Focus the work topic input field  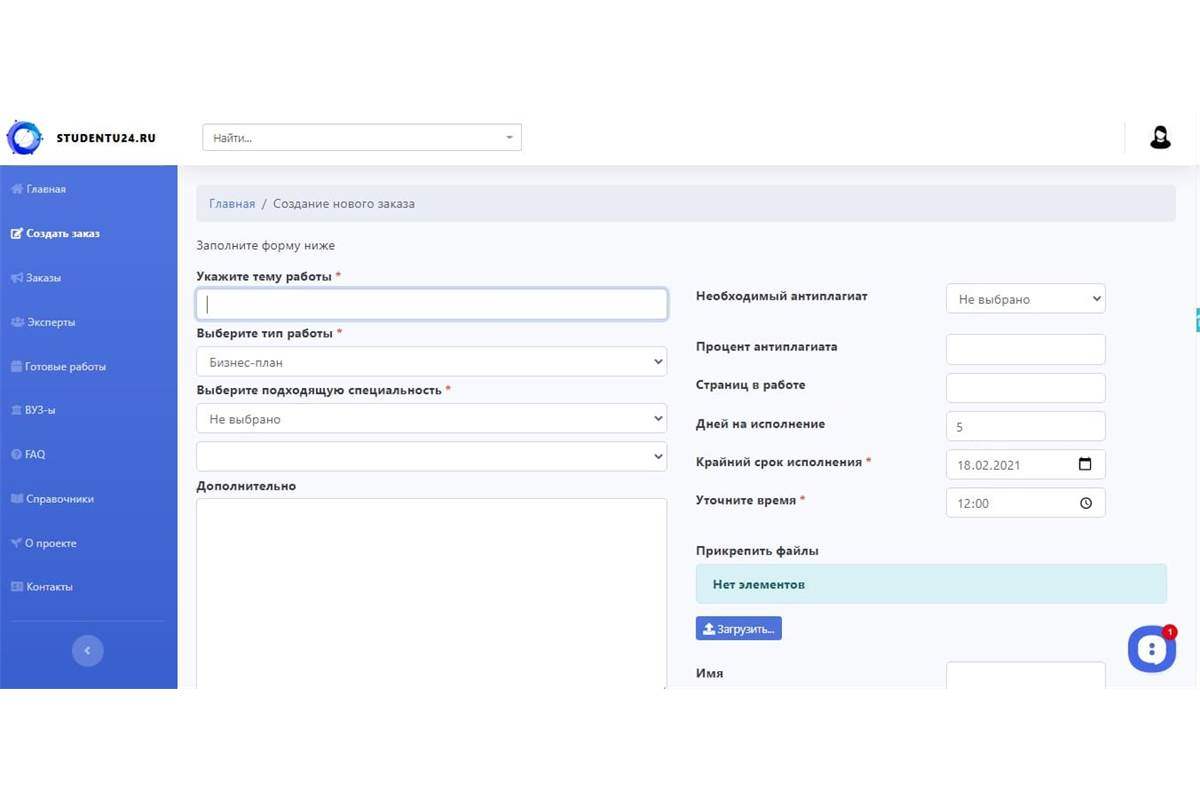(431, 304)
